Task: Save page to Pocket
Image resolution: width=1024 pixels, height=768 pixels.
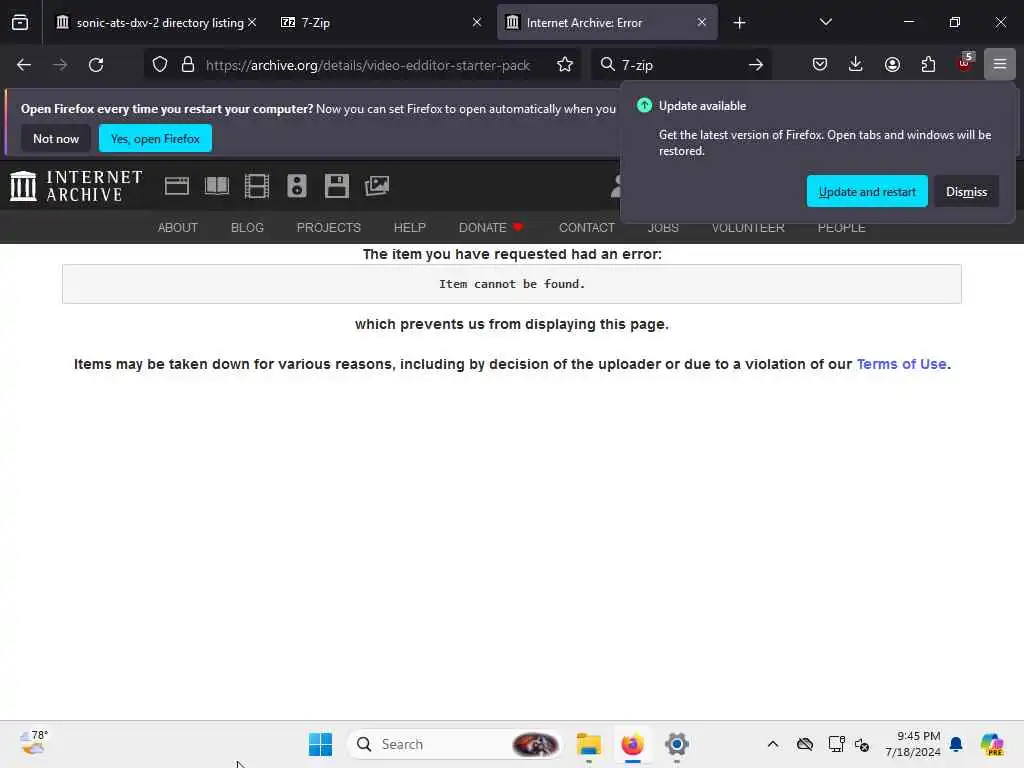Action: coord(820,64)
